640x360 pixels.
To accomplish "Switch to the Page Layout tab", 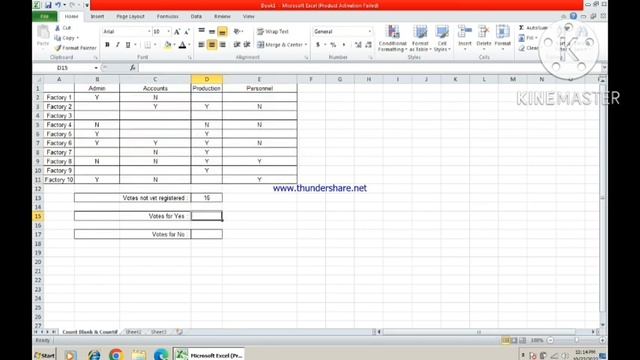I will click(130, 16).
